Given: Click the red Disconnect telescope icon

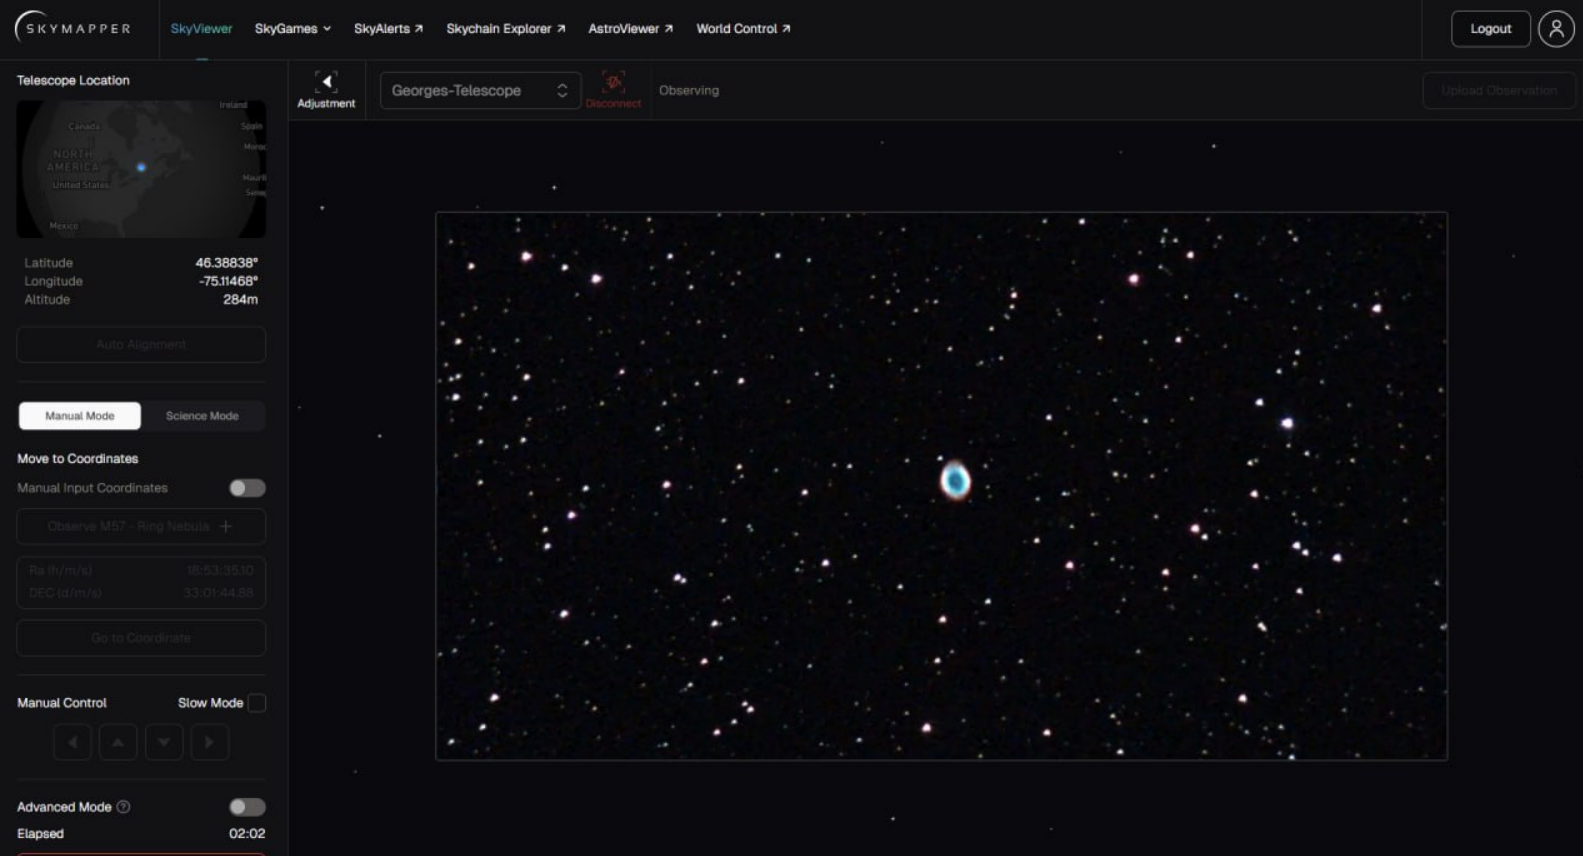Looking at the screenshot, I should [613, 83].
